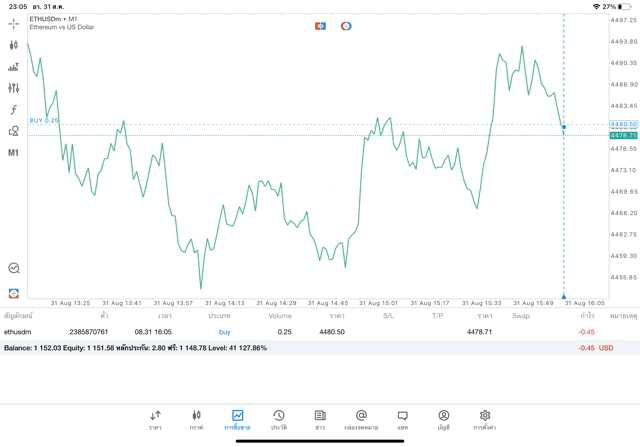
Task: Open chart settings sliders icon
Action: pos(13,88)
